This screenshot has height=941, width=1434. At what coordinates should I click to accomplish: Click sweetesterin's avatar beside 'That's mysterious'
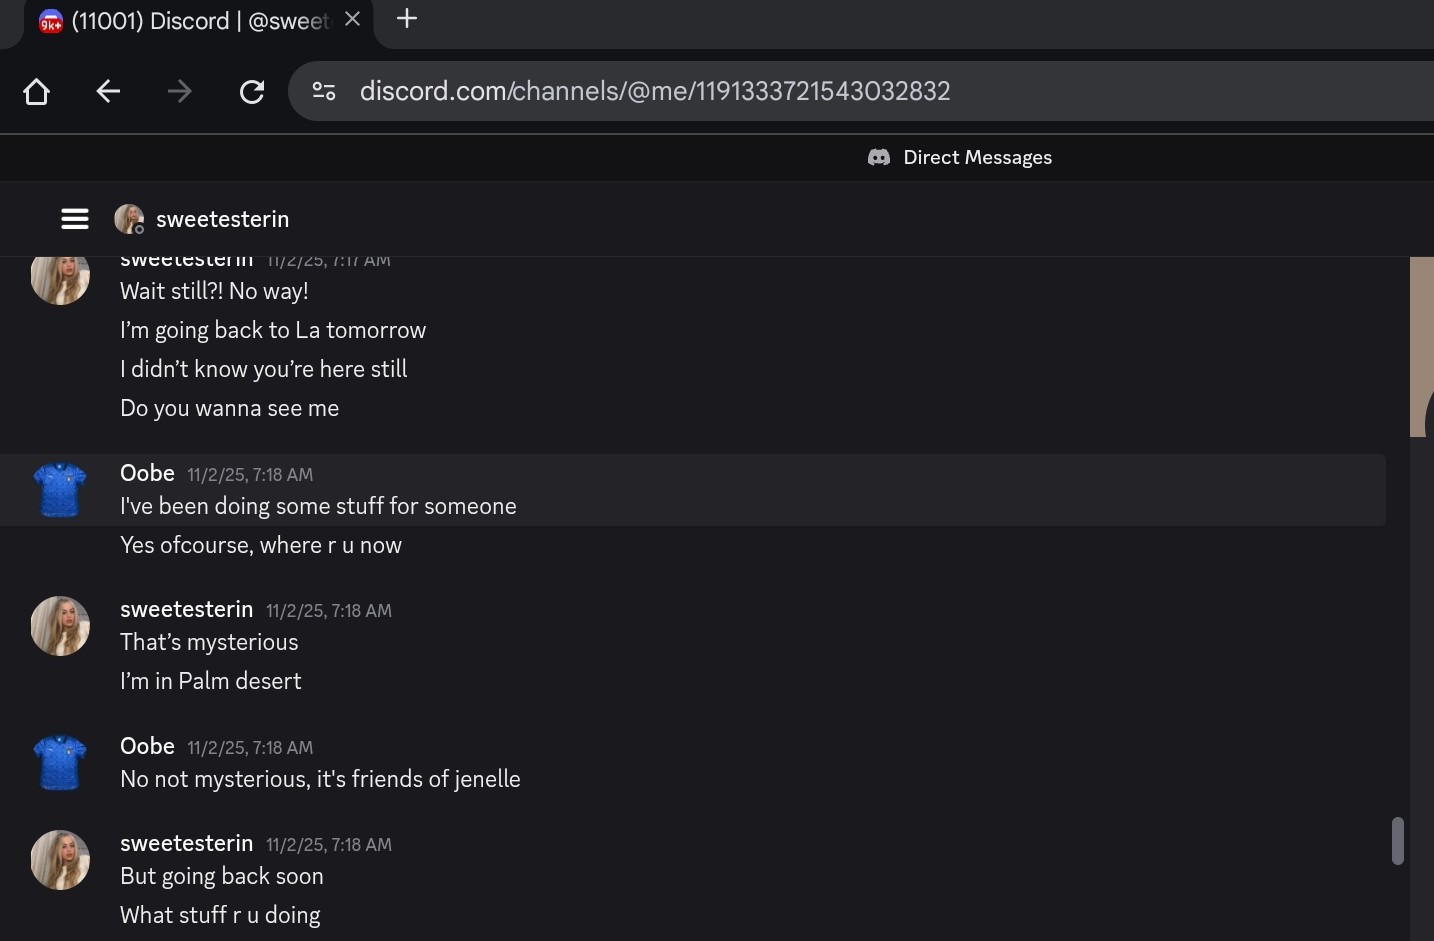click(x=60, y=626)
